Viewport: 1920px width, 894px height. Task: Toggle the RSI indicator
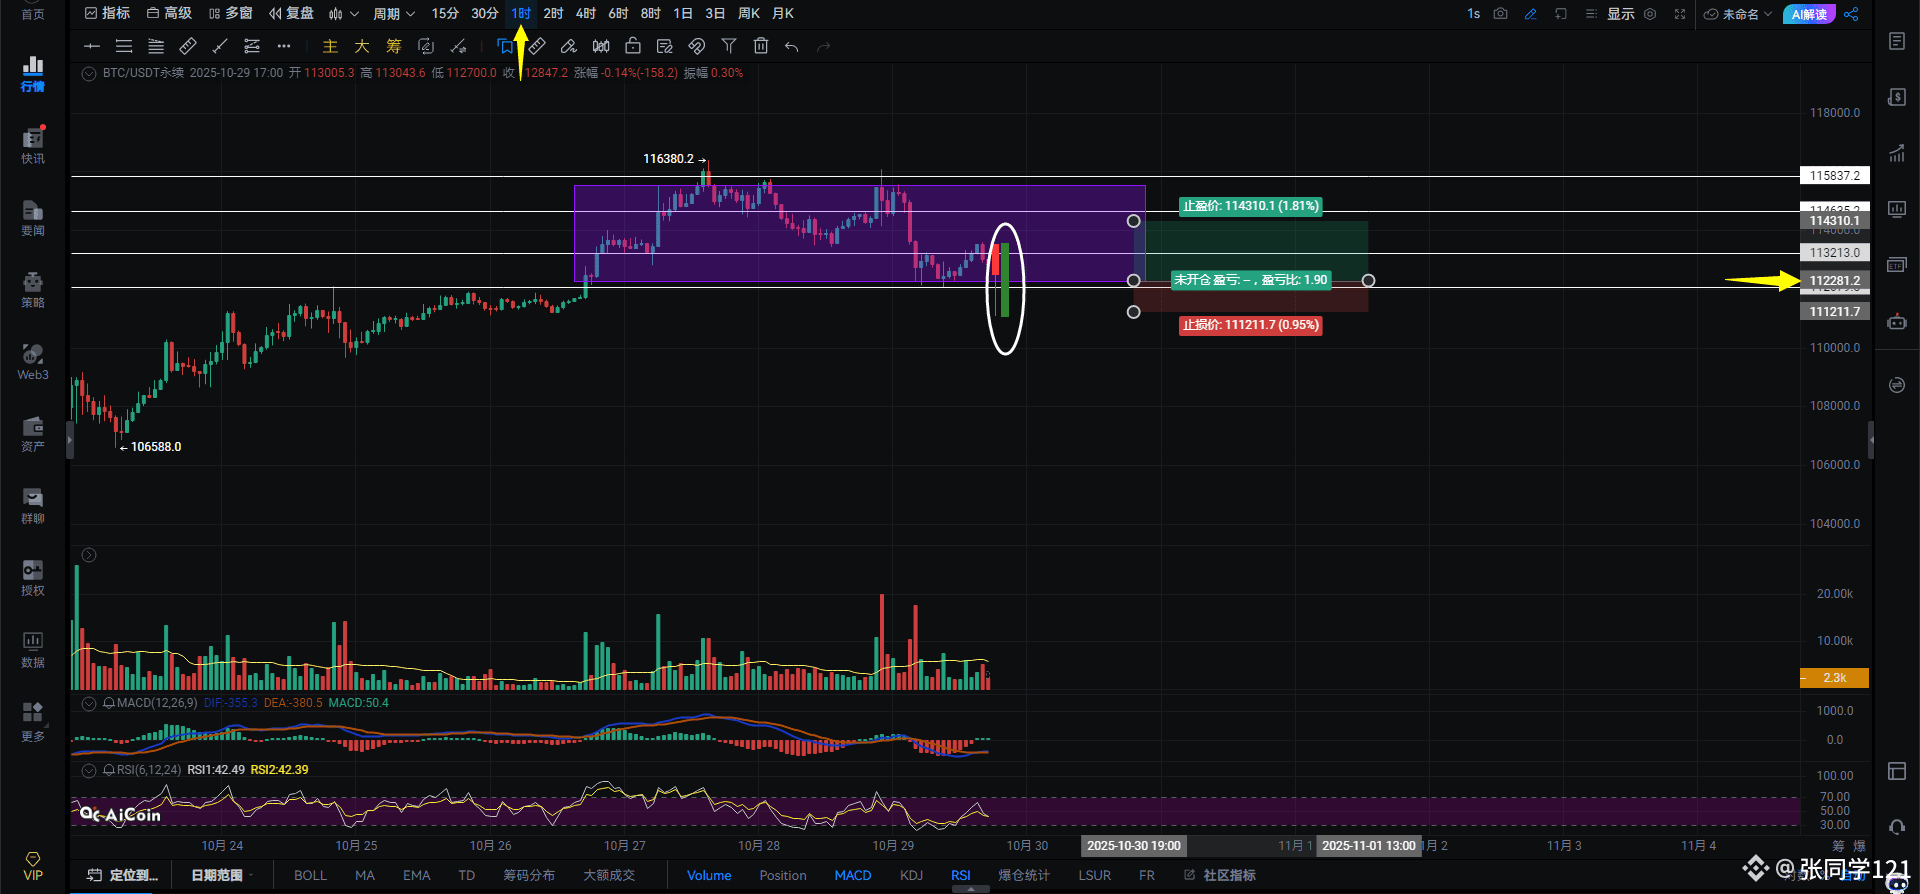pos(961,875)
